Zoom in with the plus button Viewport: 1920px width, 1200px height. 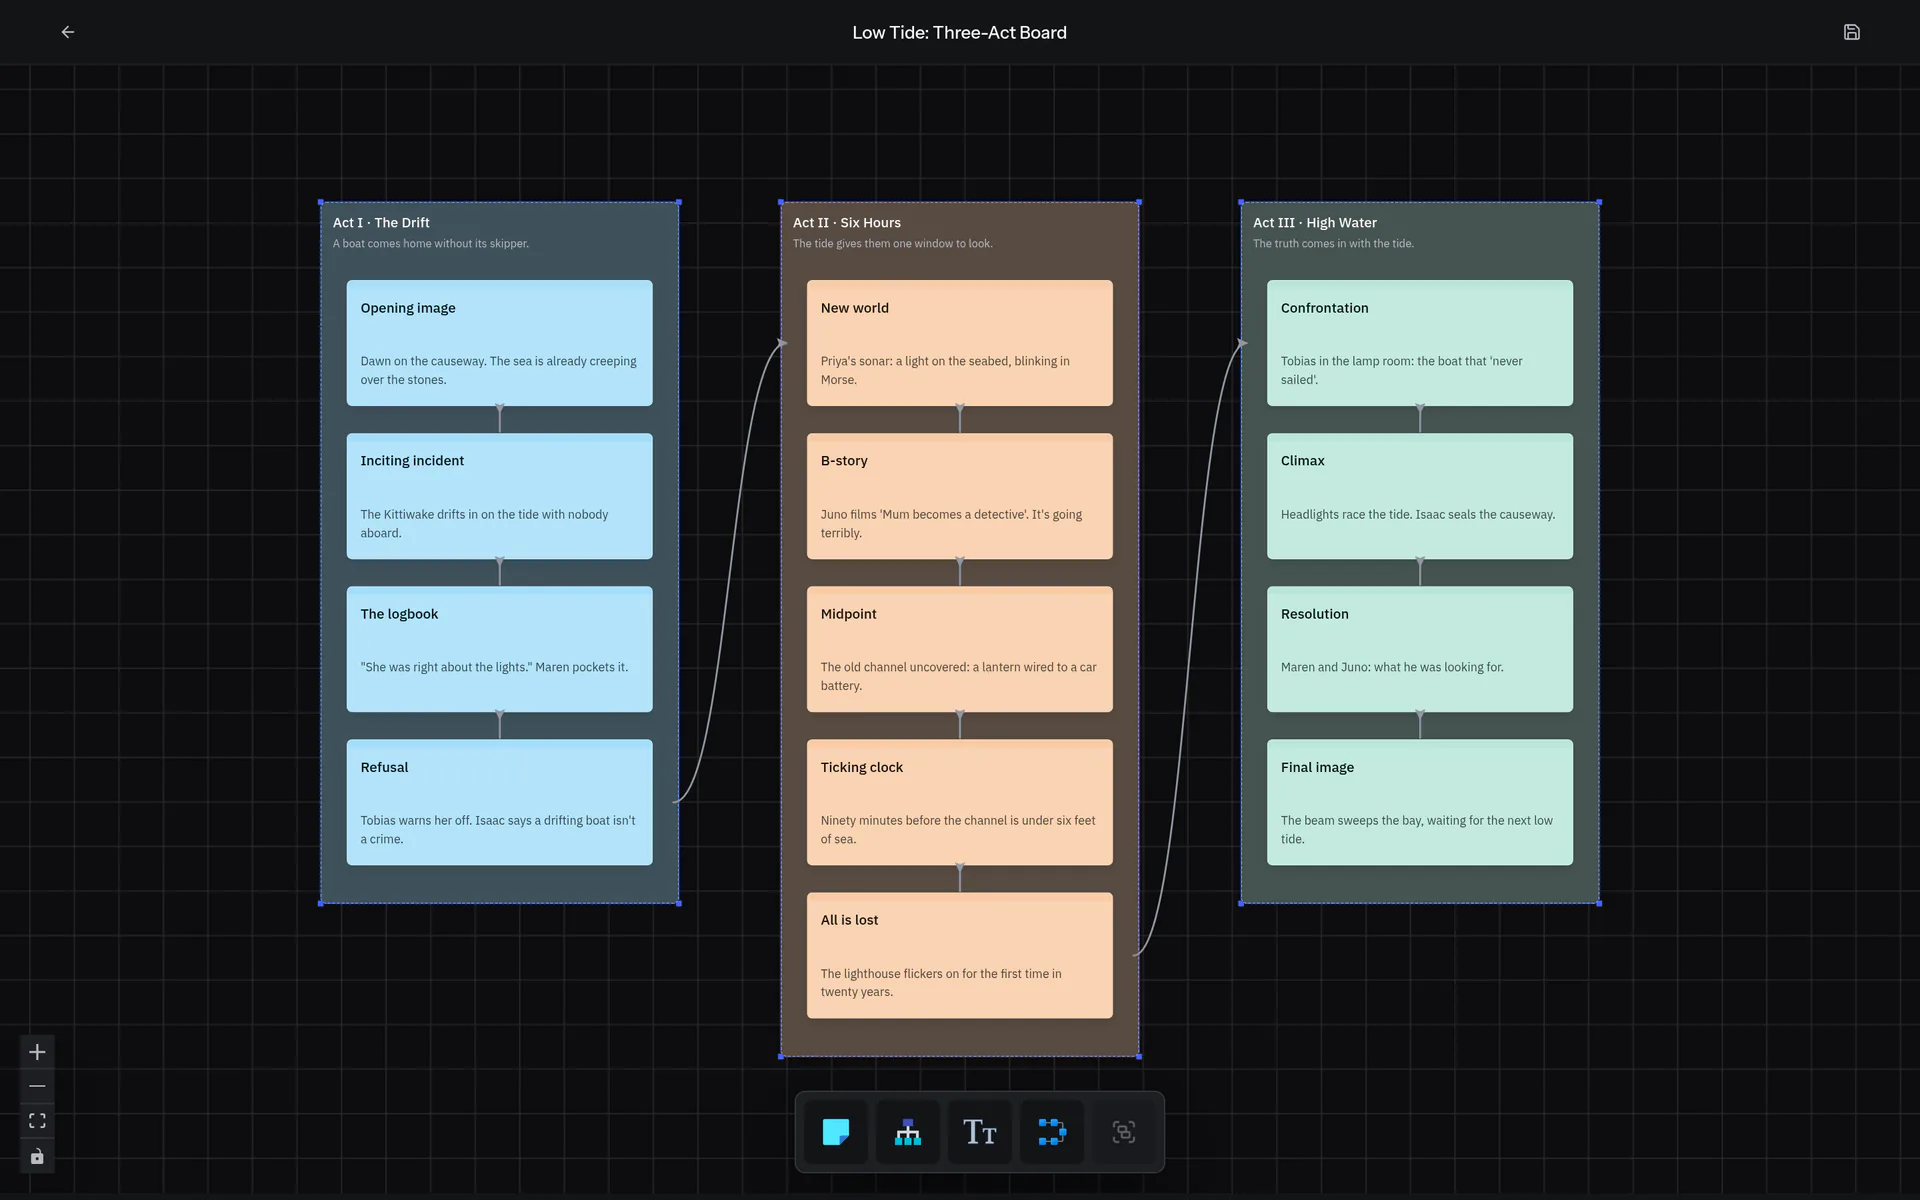point(37,1052)
